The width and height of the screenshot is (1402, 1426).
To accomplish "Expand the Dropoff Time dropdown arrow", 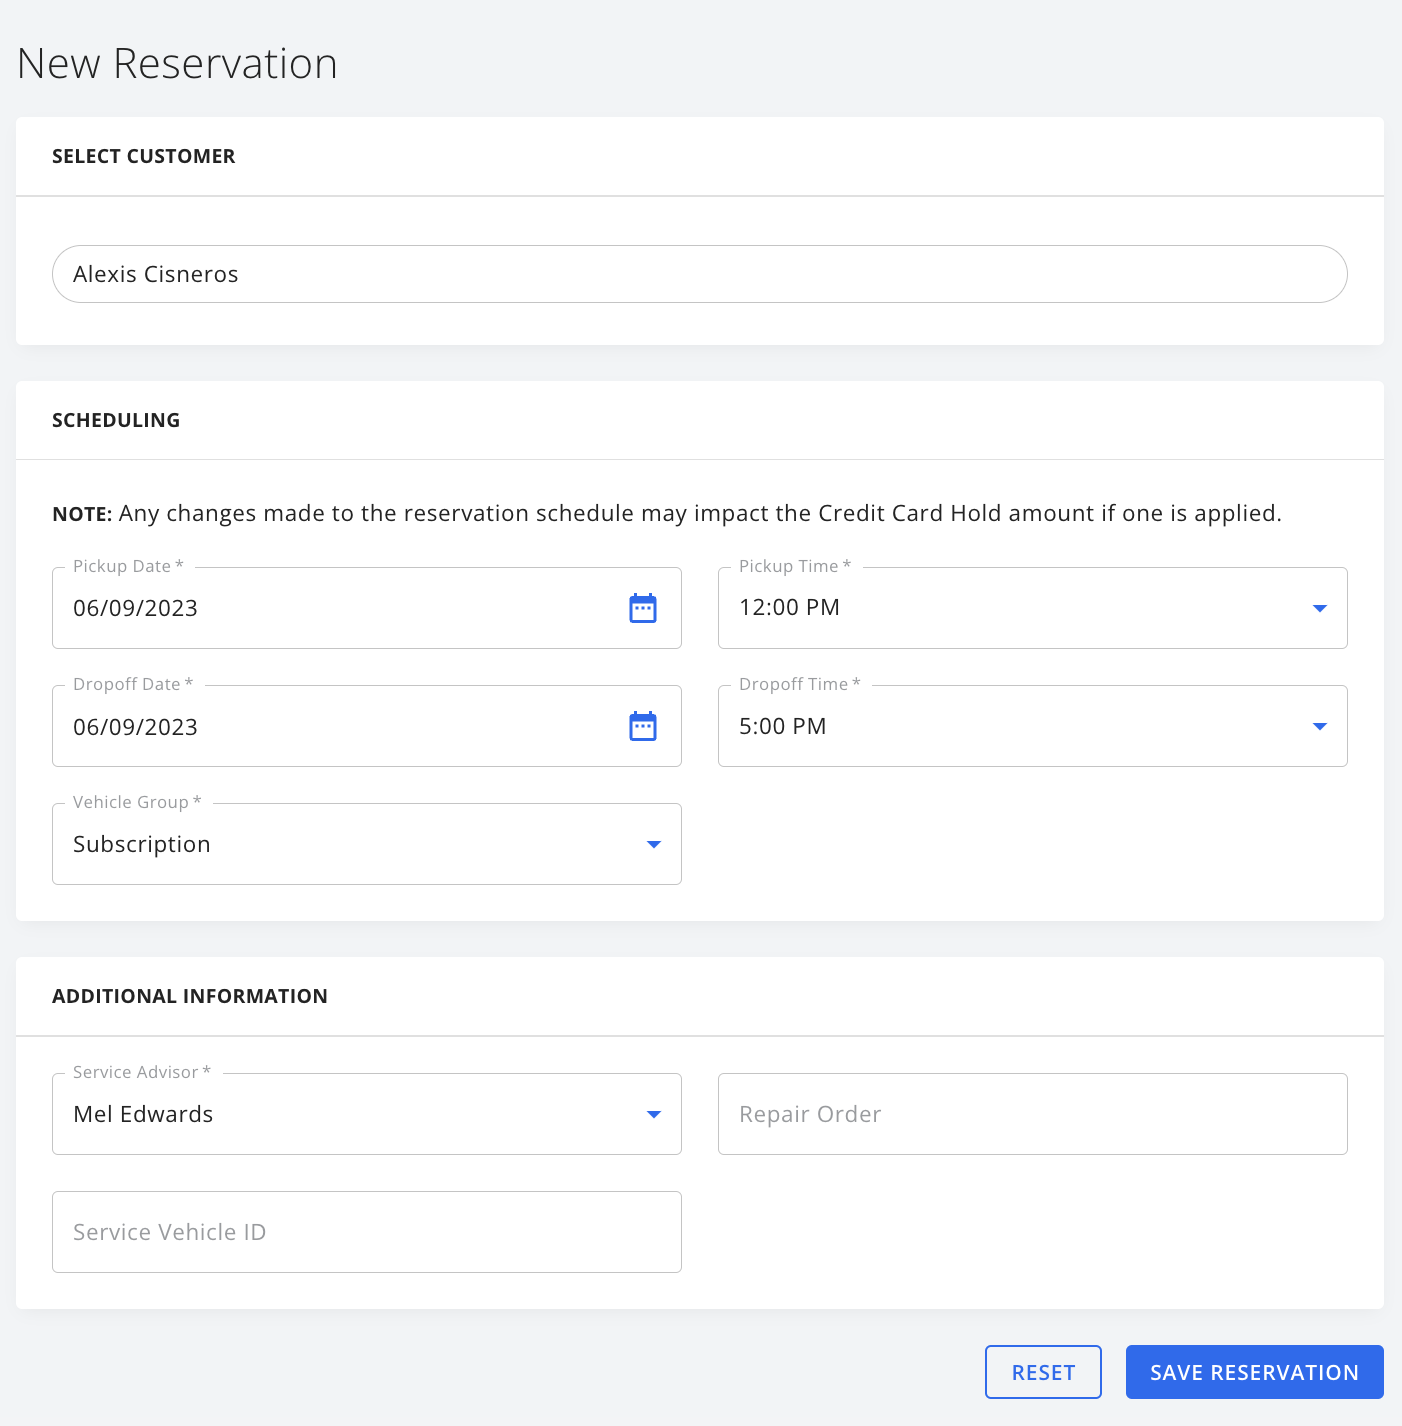I will point(1320,726).
